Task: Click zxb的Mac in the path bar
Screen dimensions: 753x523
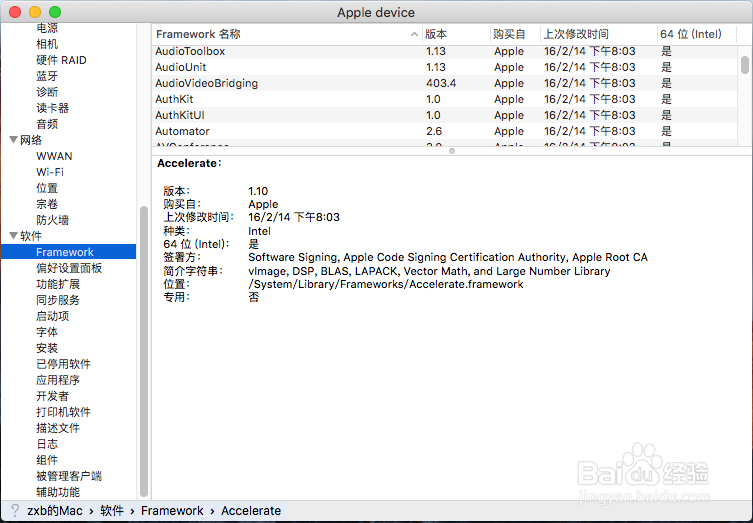Action: coord(55,511)
